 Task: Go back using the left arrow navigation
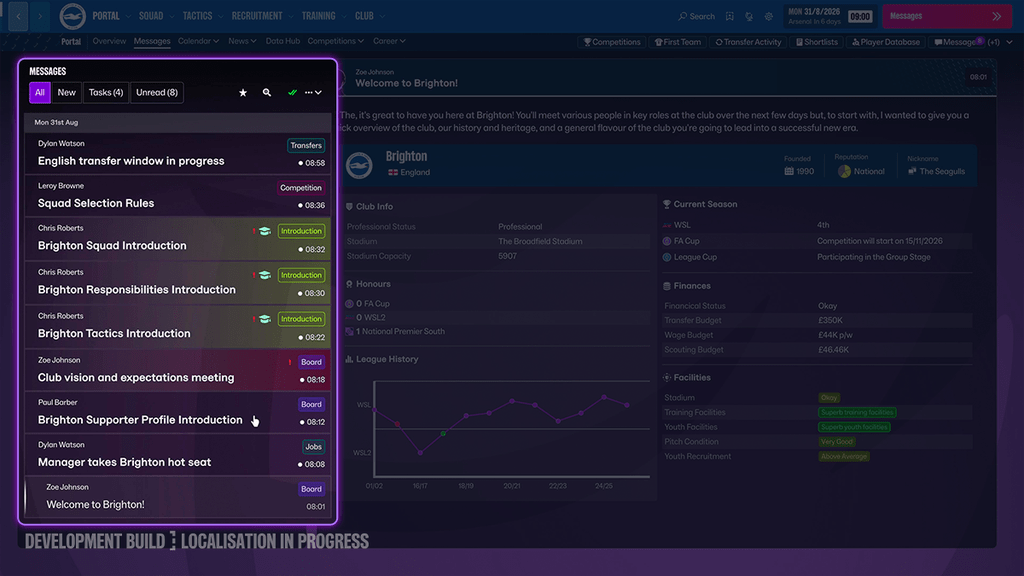18,16
